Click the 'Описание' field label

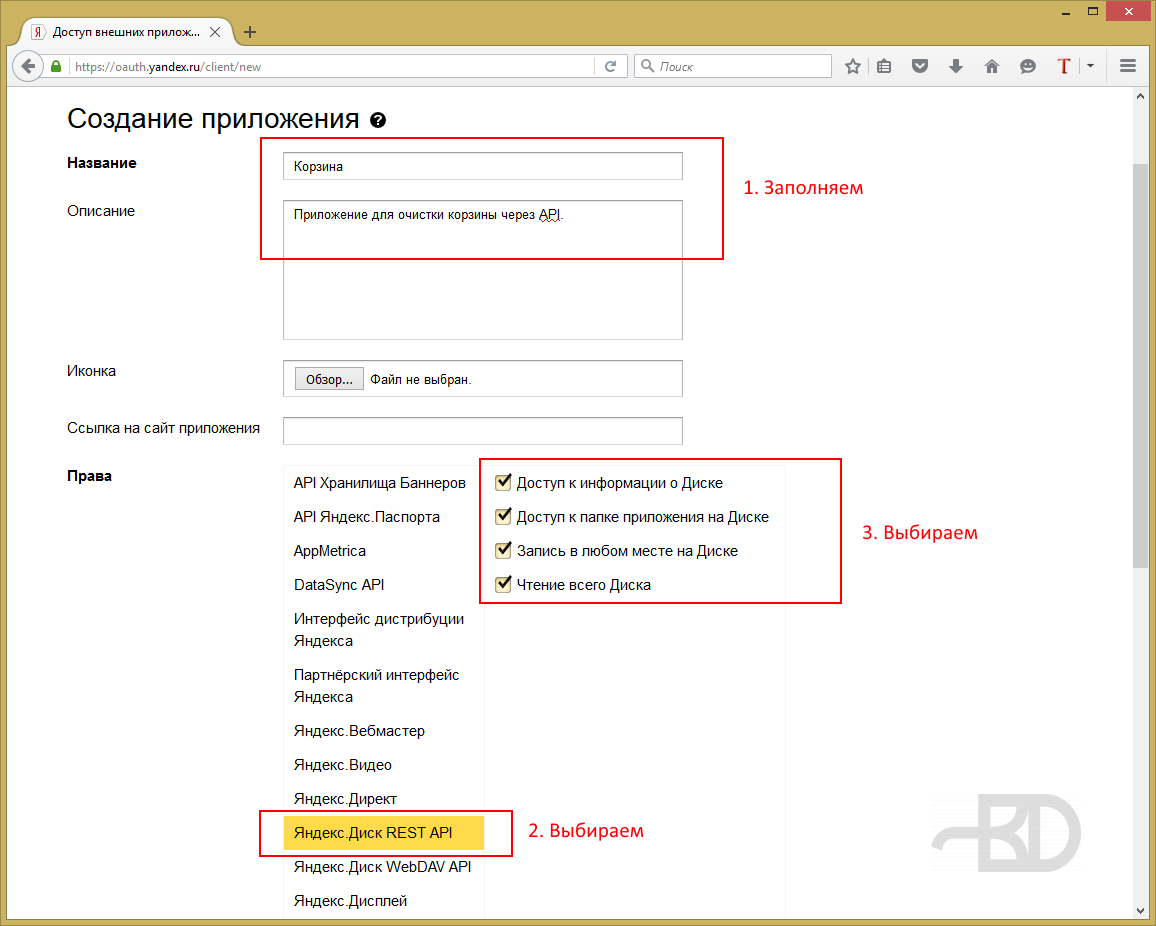point(101,211)
